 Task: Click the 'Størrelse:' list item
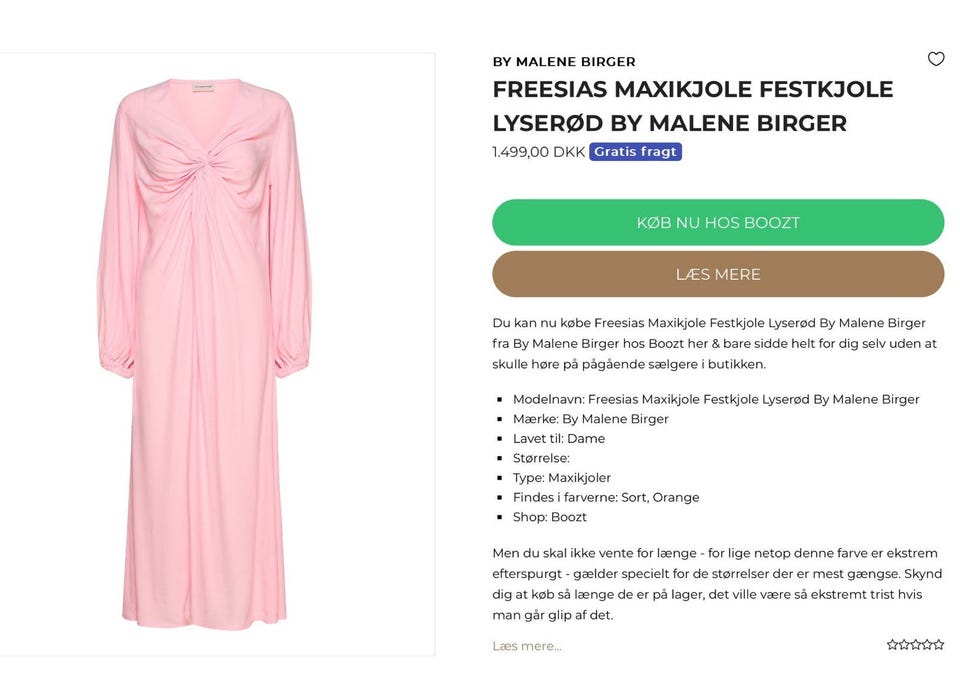pos(541,458)
